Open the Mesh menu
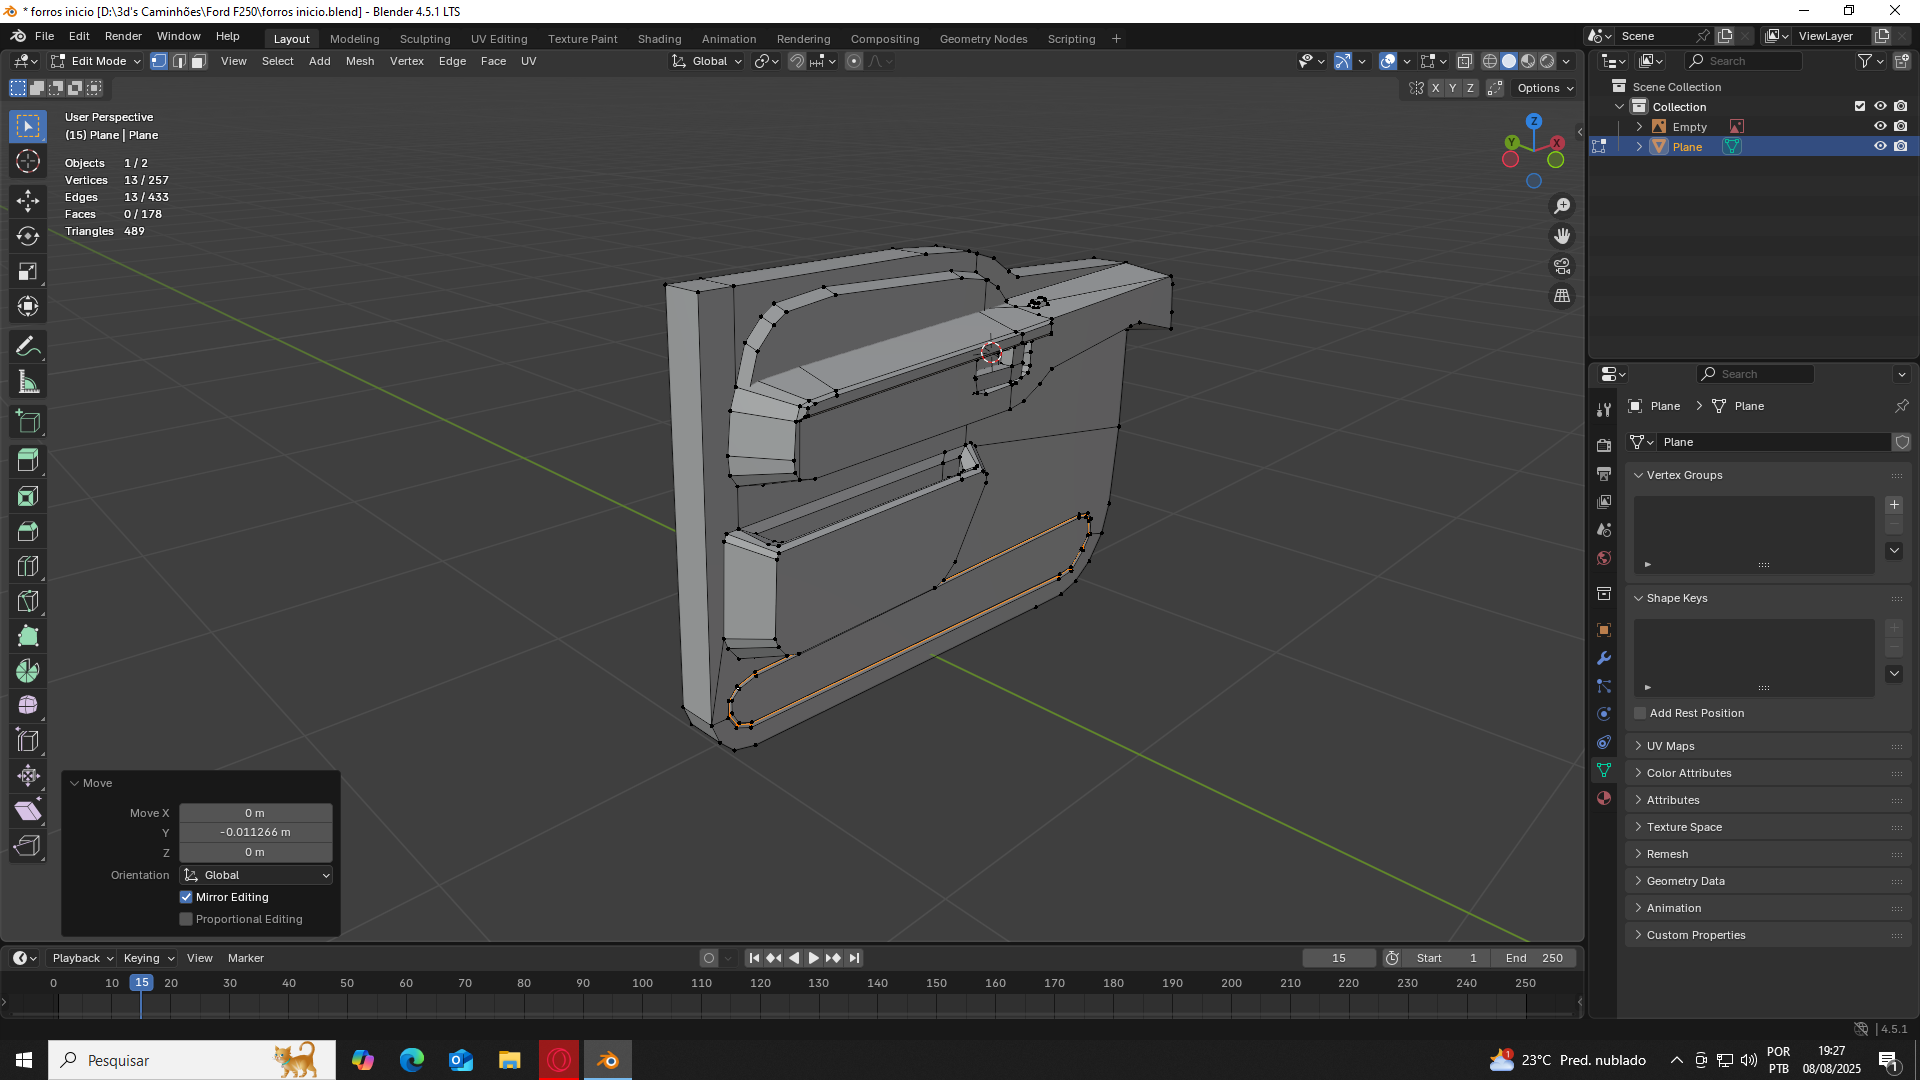1920x1080 pixels. [359, 61]
